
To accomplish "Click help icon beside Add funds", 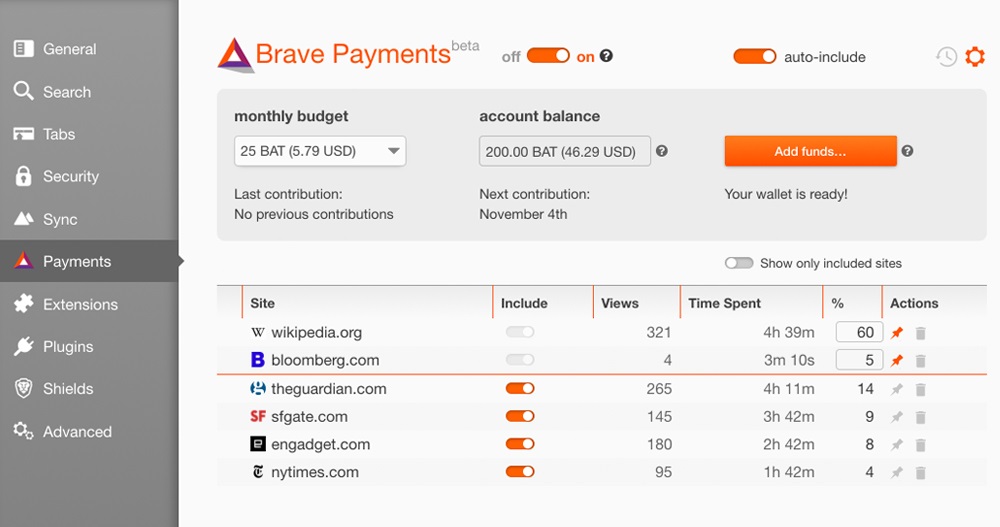I will [x=908, y=151].
